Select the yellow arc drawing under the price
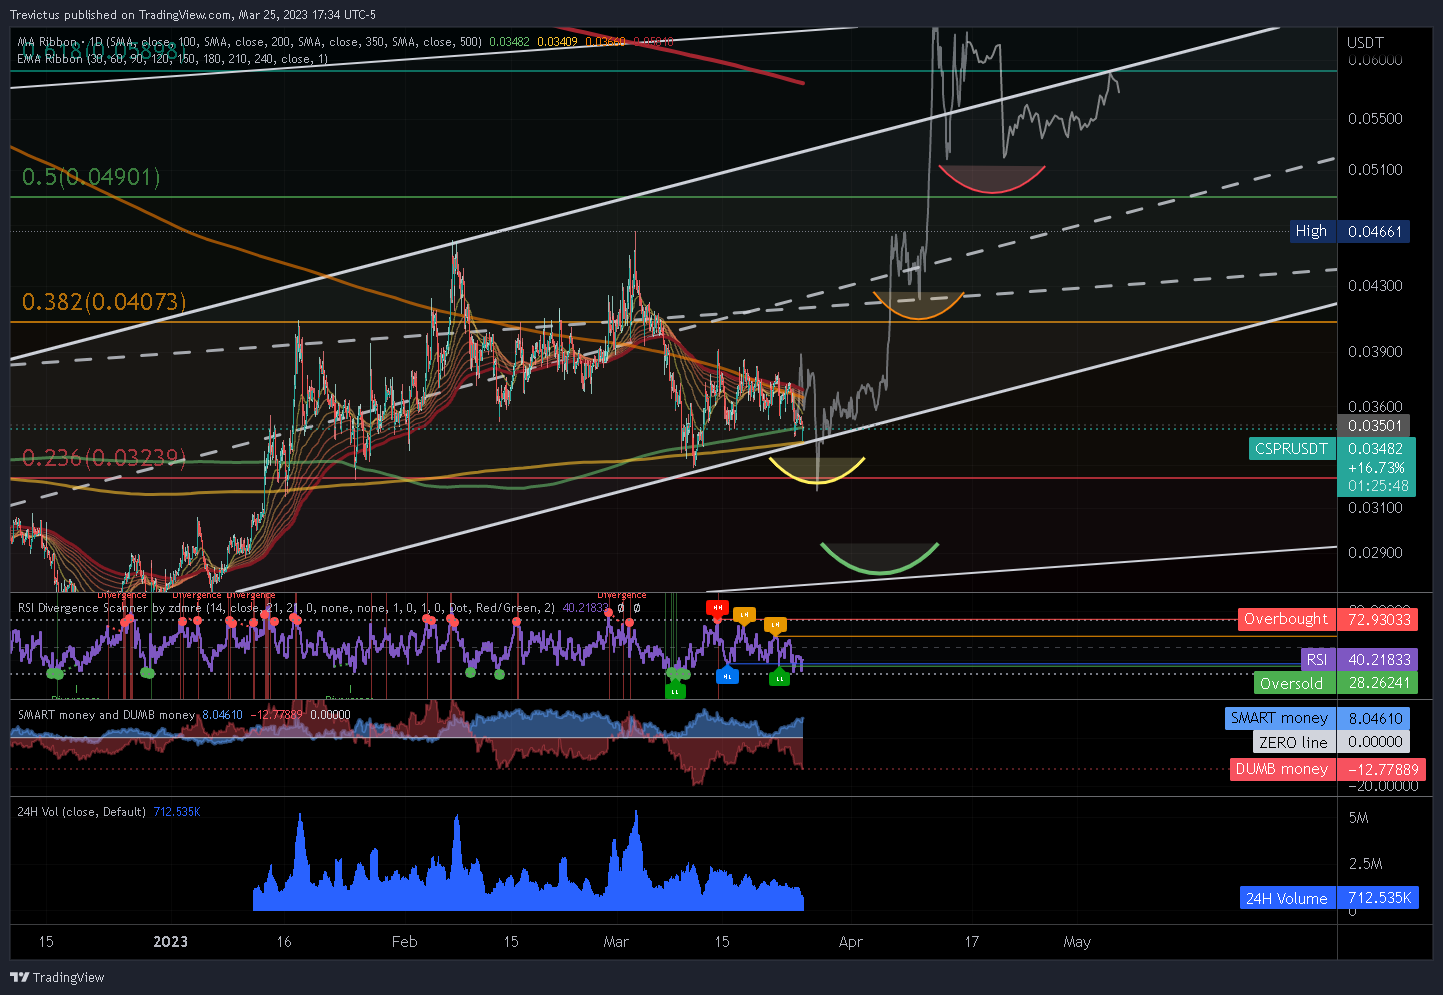This screenshot has width=1443, height=995. click(817, 471)
